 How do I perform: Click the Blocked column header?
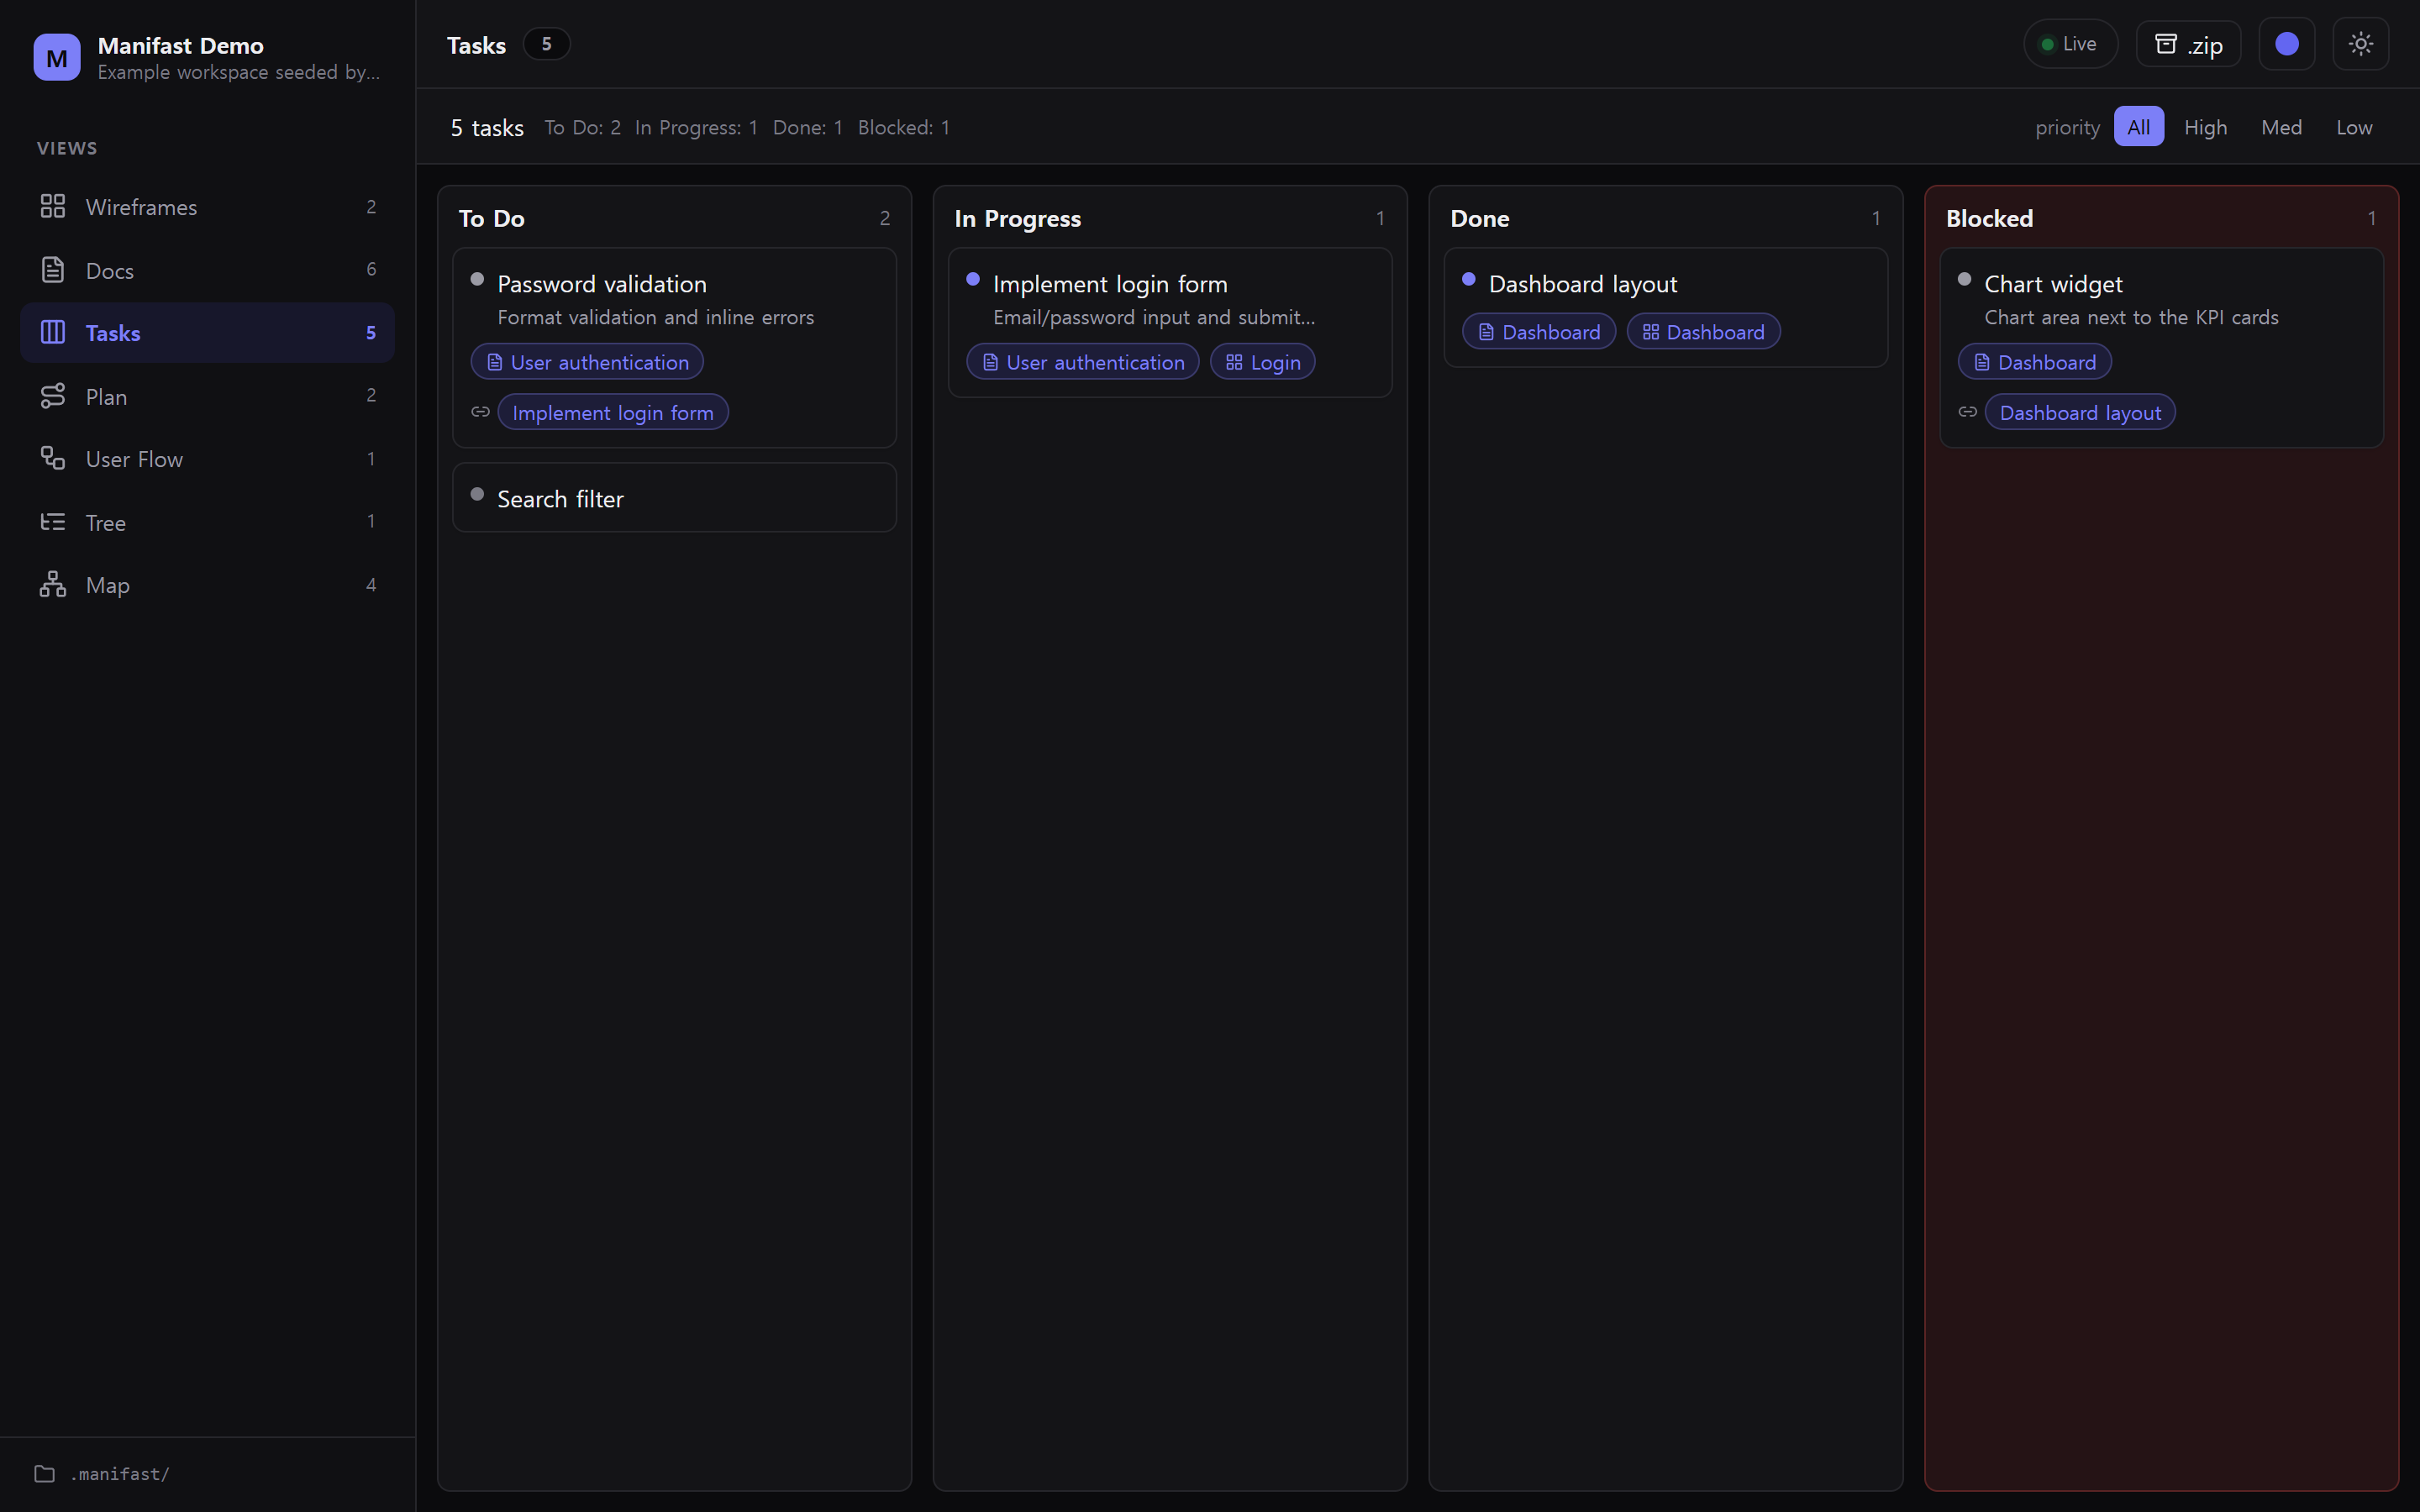[2161, 218]
